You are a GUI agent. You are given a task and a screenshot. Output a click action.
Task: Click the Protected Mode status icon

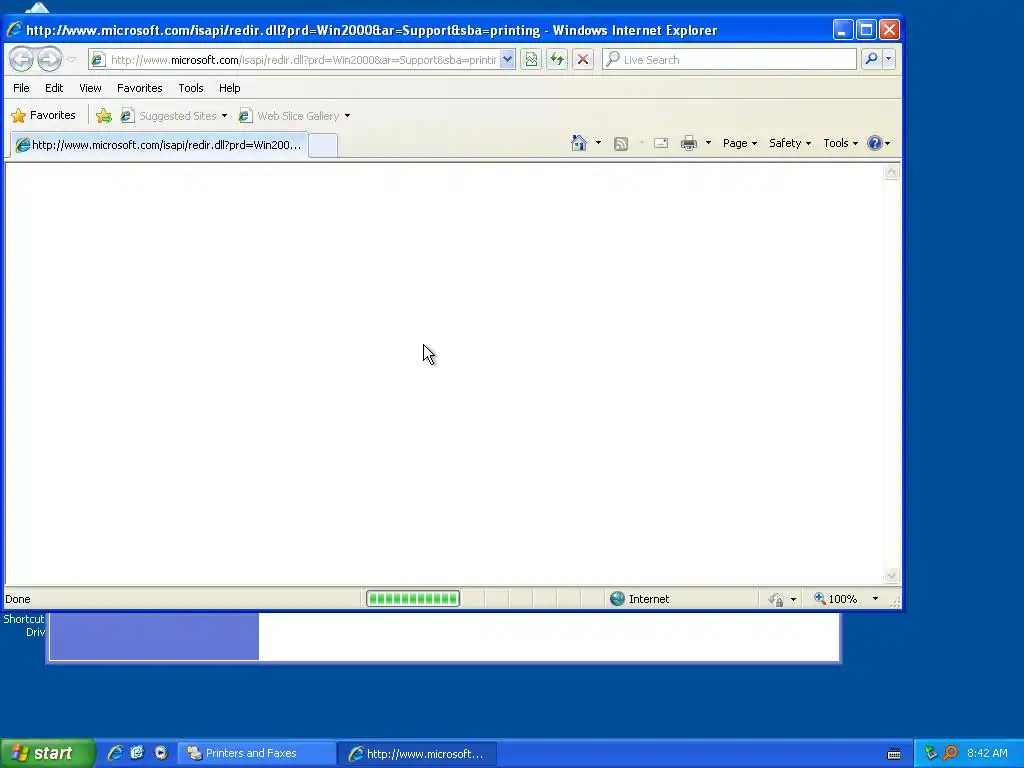[776, 599]
